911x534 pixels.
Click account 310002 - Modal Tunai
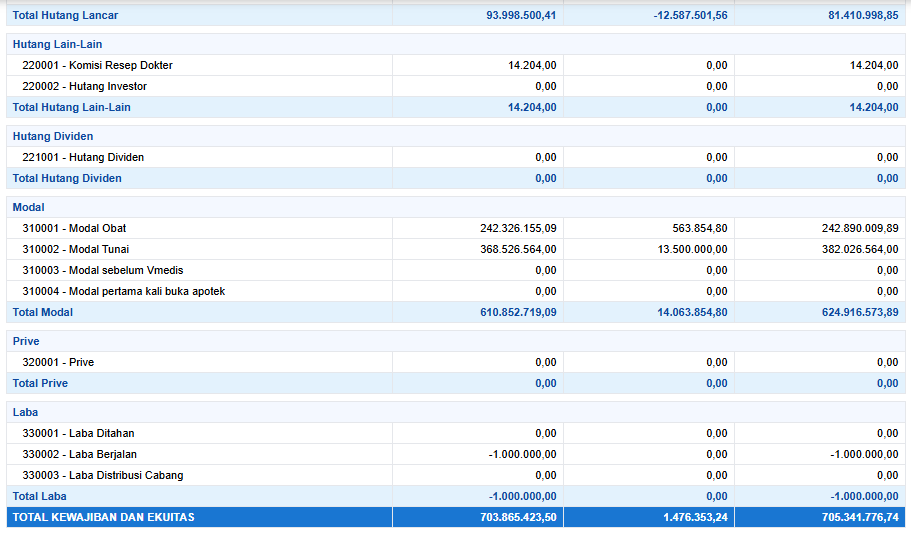(75, 249)
